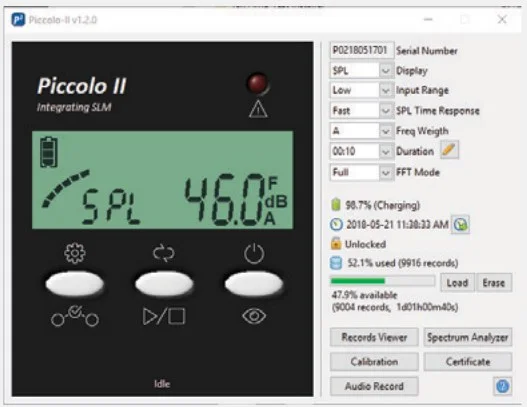The width and height of the screenshot is (527, 407).
Task: Click the sync clock icon beside the date
Action: tap(460, 224)
